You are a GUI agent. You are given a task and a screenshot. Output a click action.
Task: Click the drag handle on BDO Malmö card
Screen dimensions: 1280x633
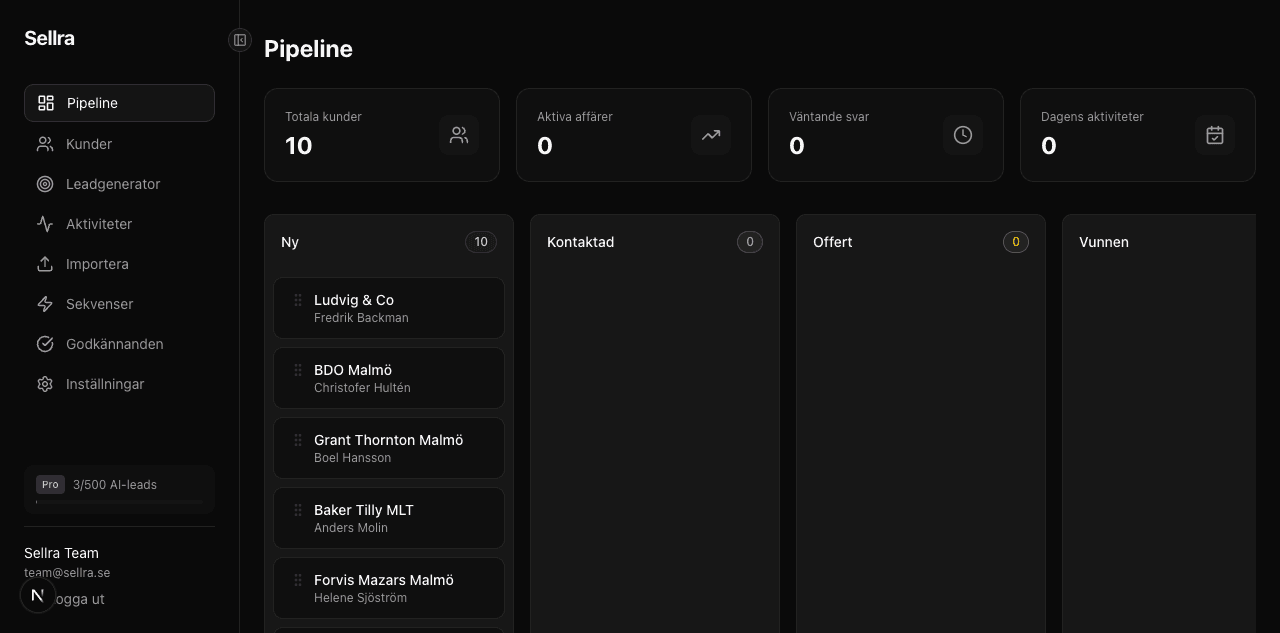(298, 370)
